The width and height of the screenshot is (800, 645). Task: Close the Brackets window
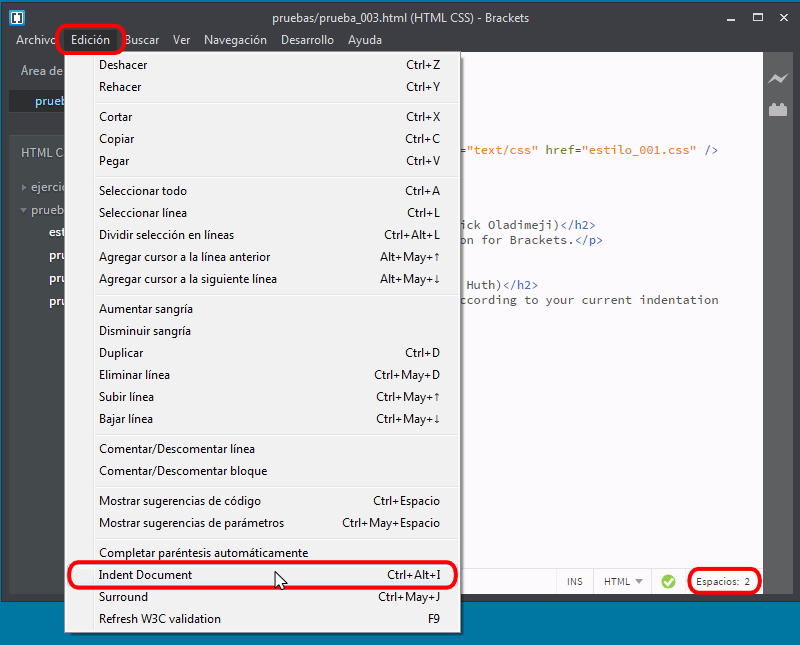784,18
